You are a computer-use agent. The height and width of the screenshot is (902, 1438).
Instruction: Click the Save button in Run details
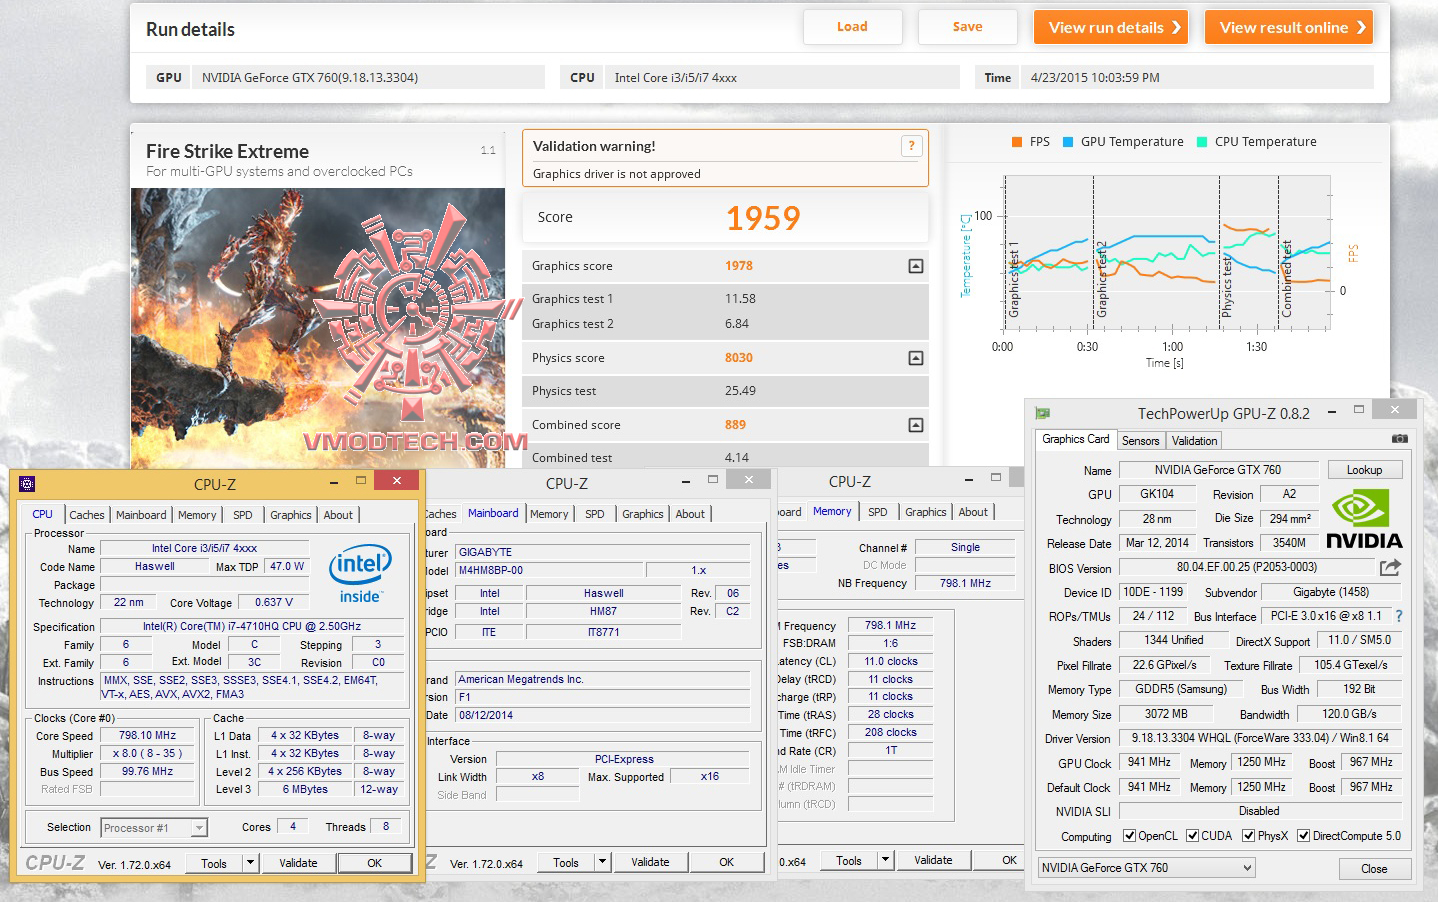click(x=967, y=27)
